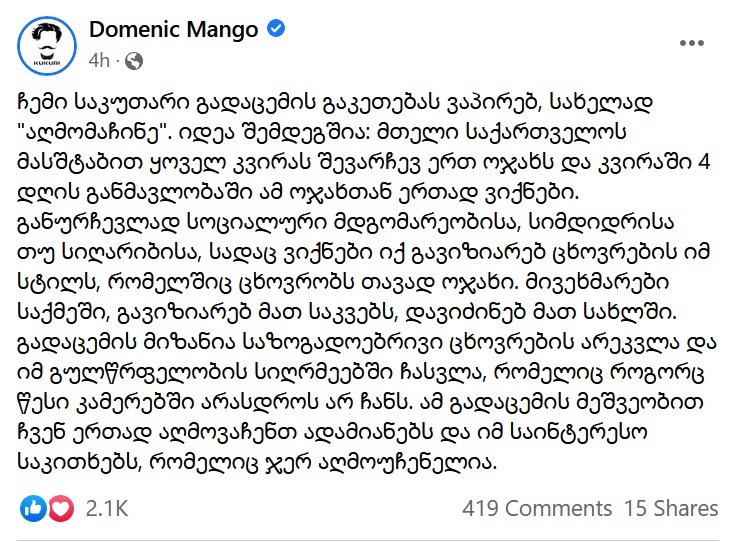Click the globe public-audience icon
The width and height of the screenshot is (733, 543).
134,61
